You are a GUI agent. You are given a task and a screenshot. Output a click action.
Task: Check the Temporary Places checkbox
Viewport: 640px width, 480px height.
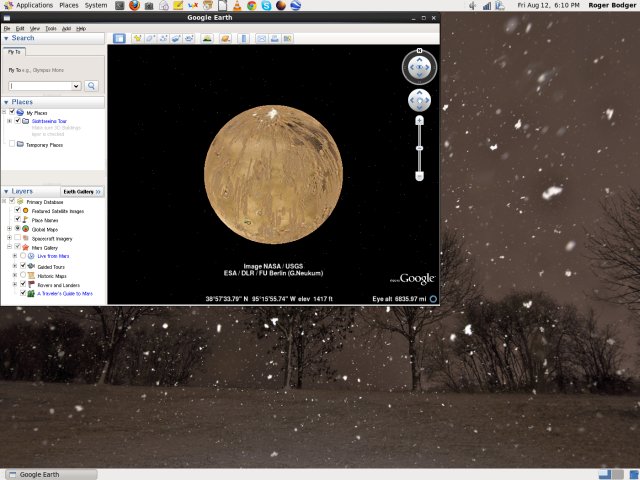coord(12,144)
